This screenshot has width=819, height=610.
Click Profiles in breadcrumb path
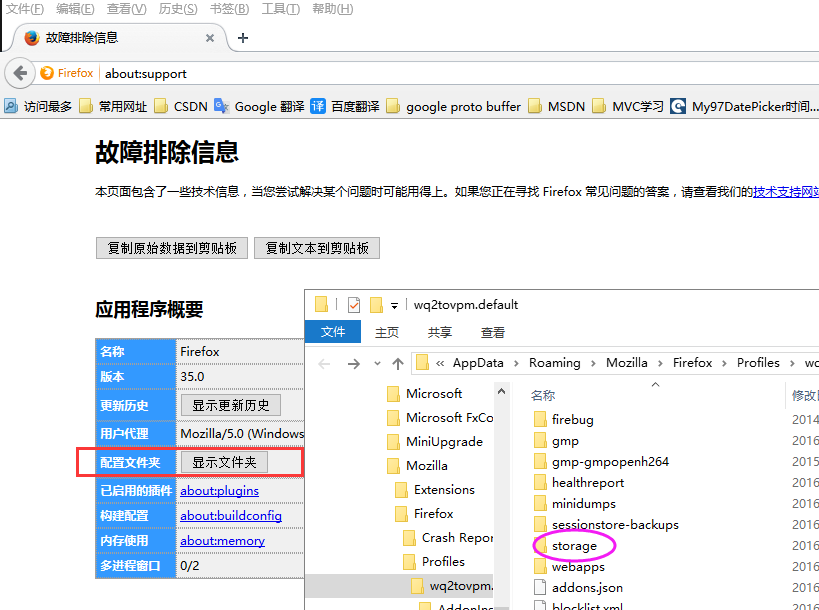pyautogui.click(x=758, y=363)
